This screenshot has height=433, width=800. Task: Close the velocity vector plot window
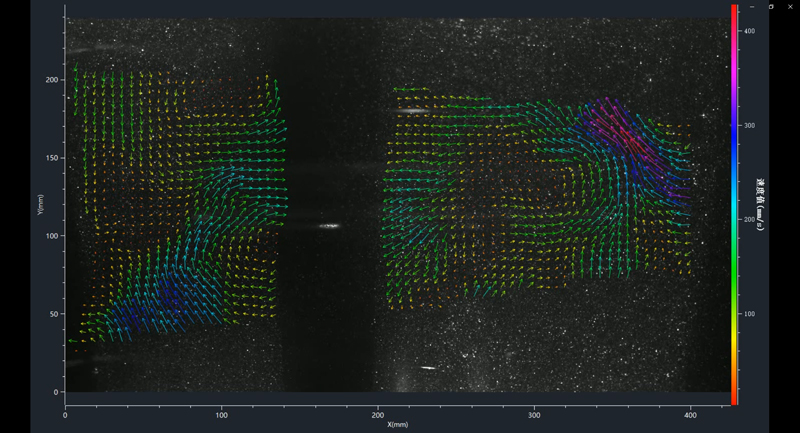(x=790, y=7)
